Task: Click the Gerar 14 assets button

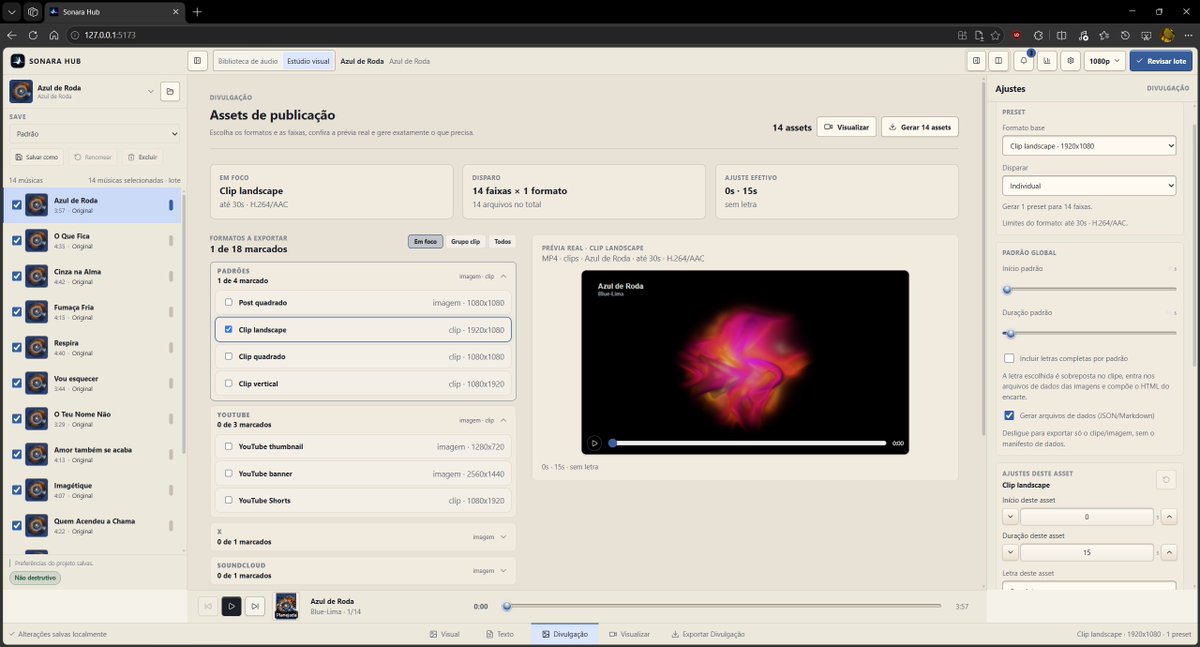Action: point(919,127)
